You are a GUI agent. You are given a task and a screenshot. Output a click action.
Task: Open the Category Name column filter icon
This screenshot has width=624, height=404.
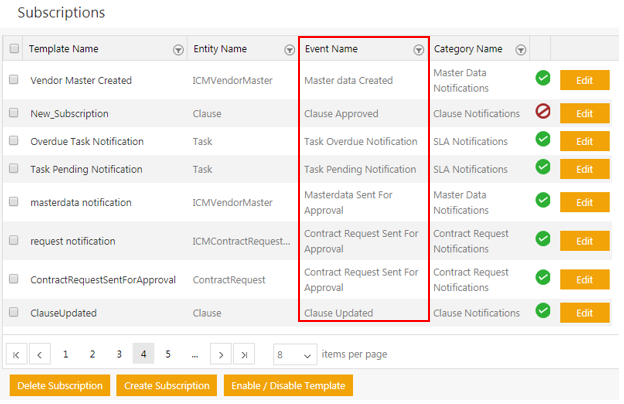click(x=520, y=49)
